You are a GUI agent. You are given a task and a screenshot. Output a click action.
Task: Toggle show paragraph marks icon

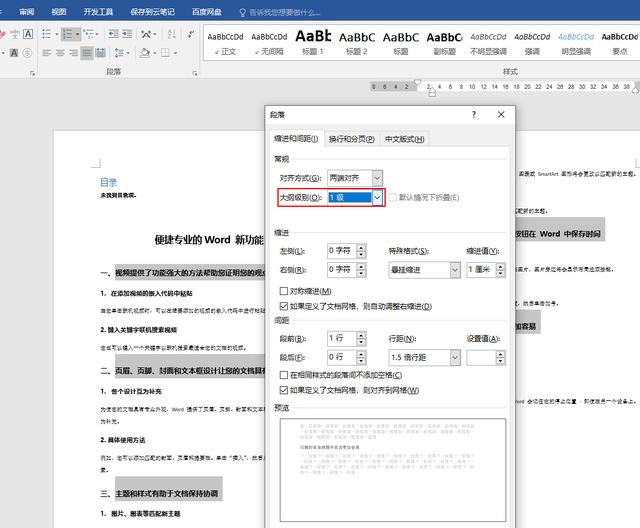coord(191,34)
